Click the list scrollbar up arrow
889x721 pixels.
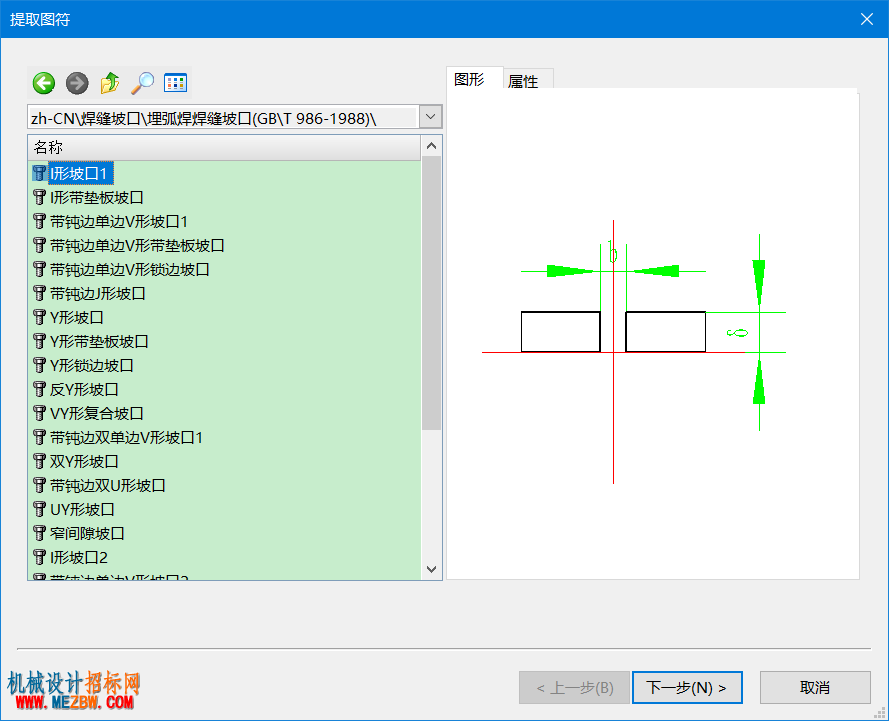pos(431,146)
